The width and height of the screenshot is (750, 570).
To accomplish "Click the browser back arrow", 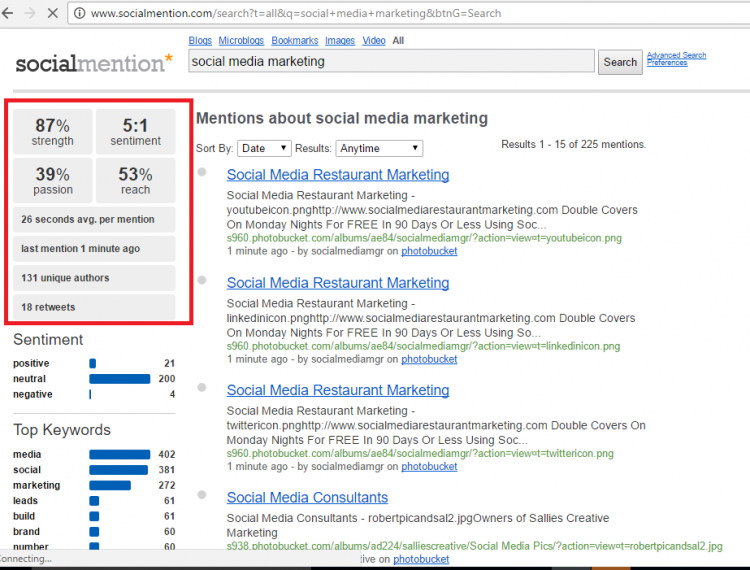I will 7,13.
